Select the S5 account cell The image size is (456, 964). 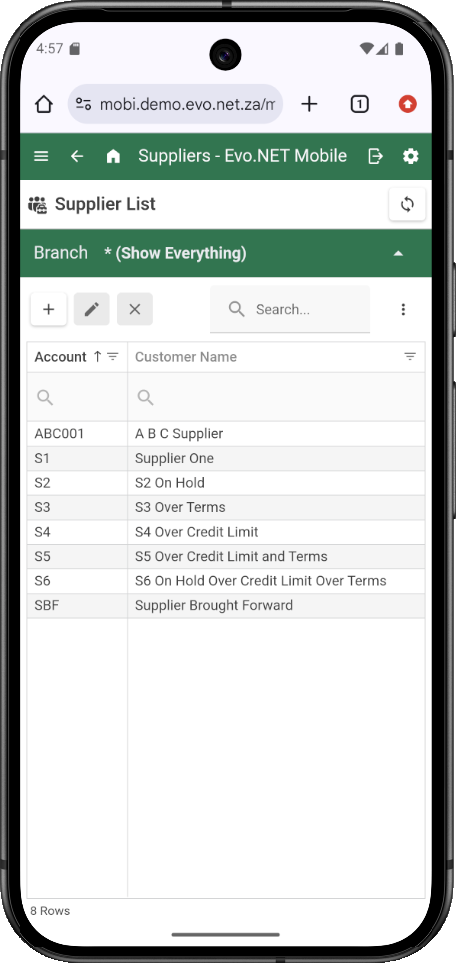(77, 556)
